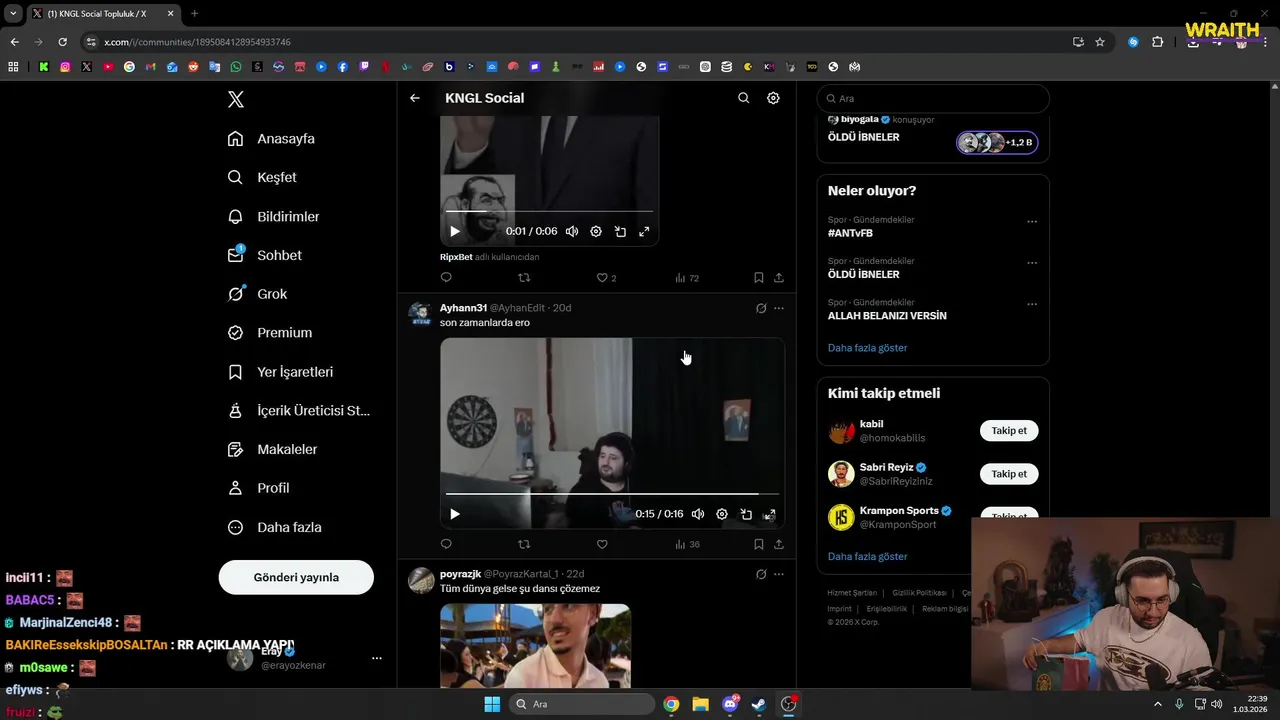The width and height of the screenshot is (1280, 720).
Task: Enter fullscreen on the 0:01 / 0:06 video
Action: click(x=644, y=231)
